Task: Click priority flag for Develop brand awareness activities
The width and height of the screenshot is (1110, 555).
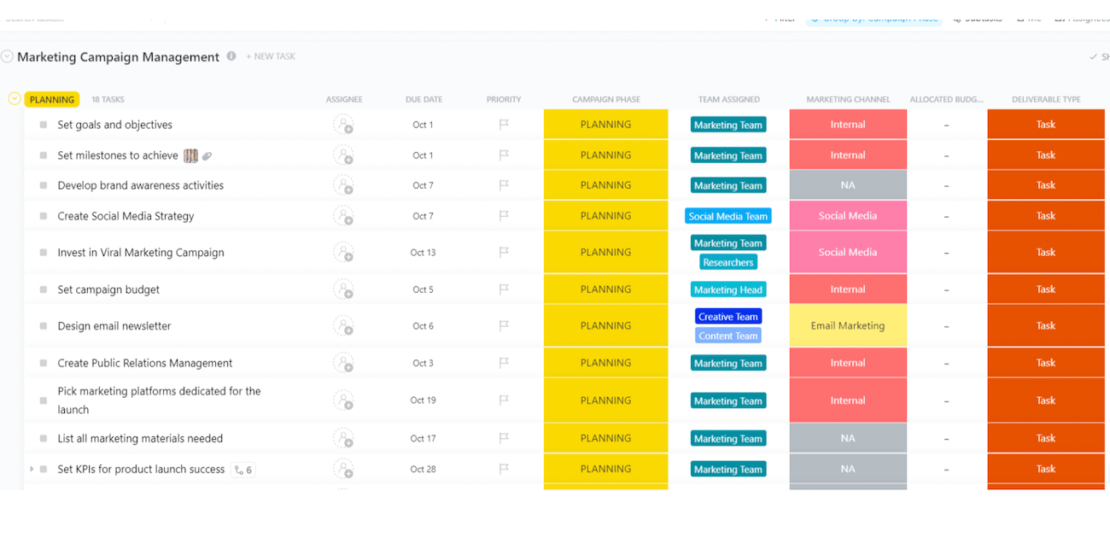Action: 504,185
